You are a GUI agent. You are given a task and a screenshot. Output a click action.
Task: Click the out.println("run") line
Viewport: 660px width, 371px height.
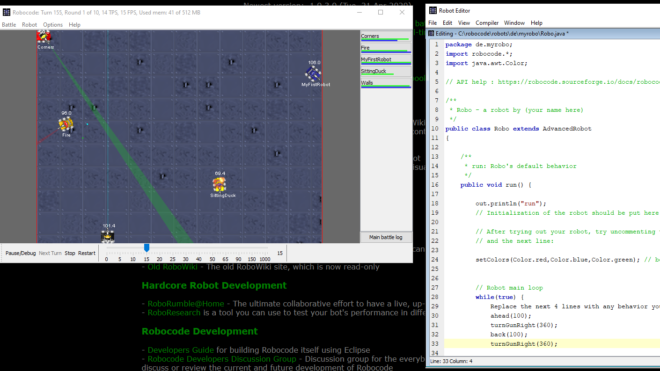pyautogui.click(x=511, y=204)
